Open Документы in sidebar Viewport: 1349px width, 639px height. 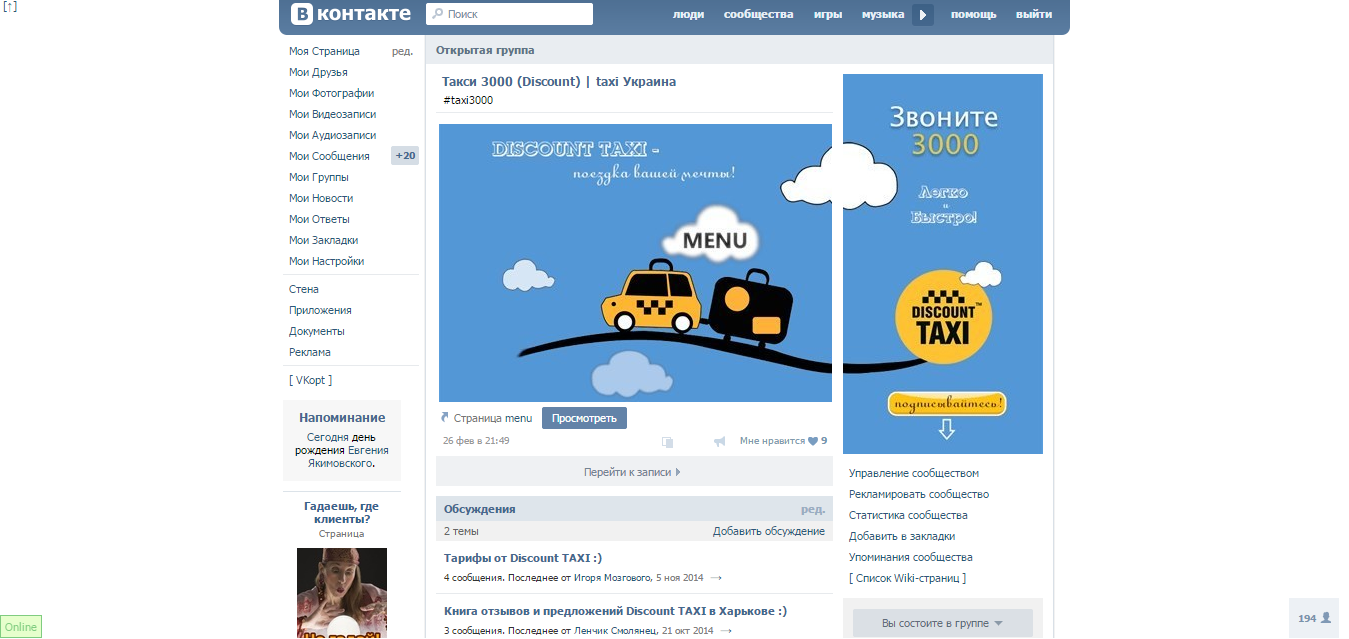[x=317, y=331]
